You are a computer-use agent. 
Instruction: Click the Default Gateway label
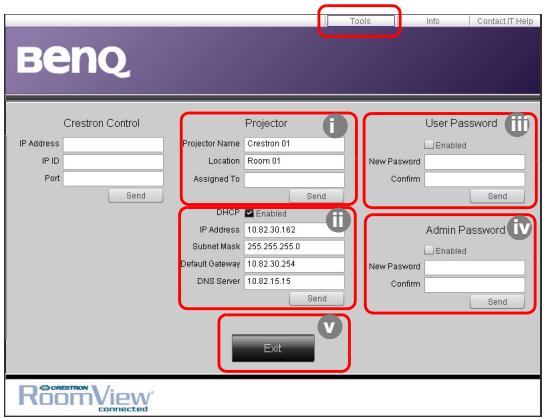tap(210, 264)
